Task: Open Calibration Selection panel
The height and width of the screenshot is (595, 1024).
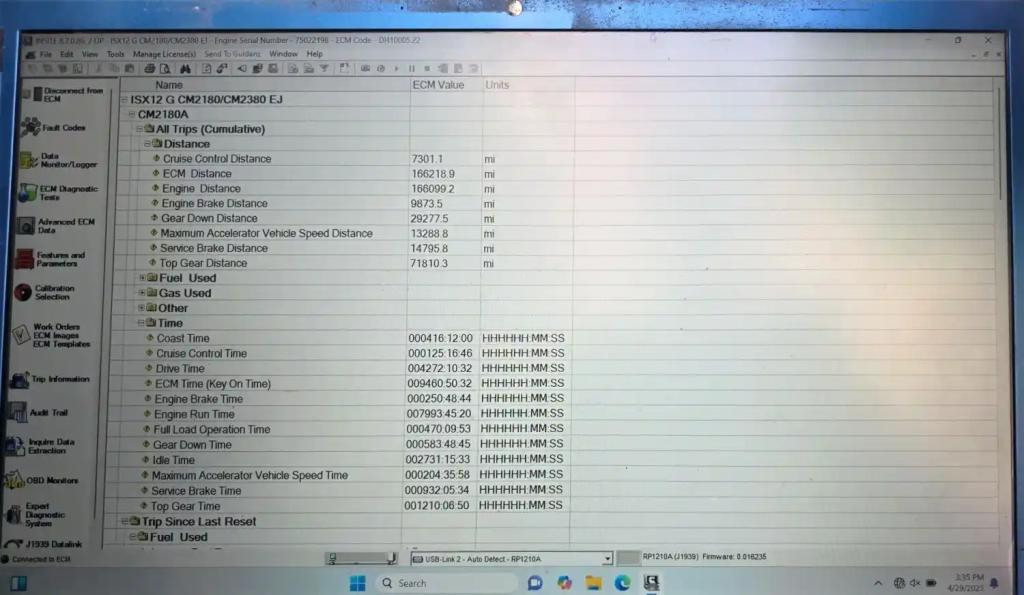Action: point(52,292)
